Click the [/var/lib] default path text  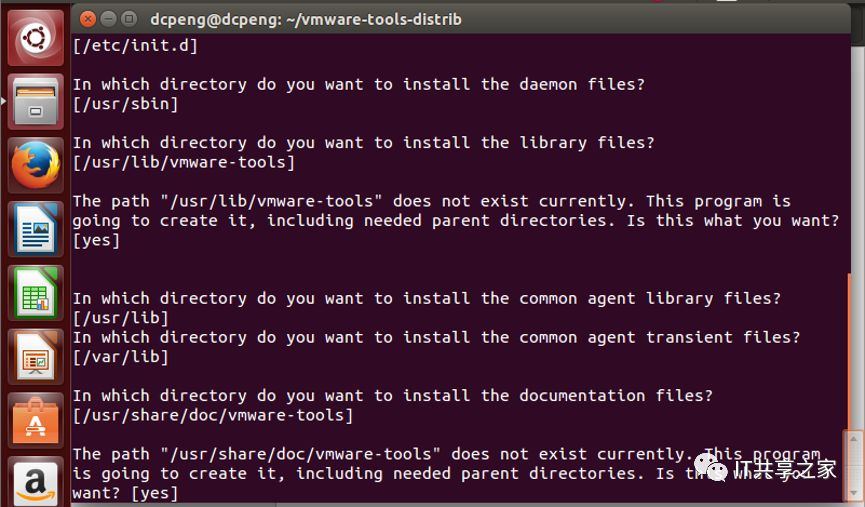click(x=121, y=357)
